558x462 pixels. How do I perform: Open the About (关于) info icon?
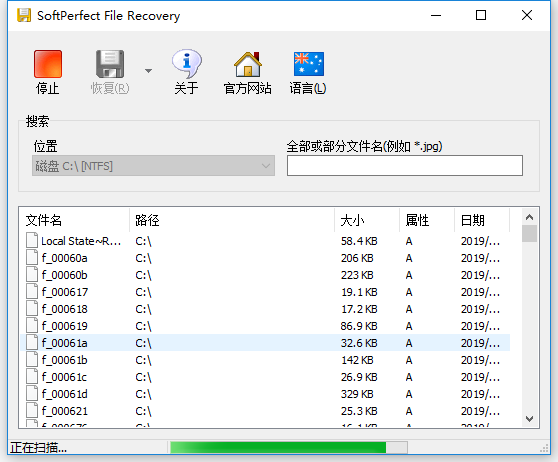coord(186,64)
